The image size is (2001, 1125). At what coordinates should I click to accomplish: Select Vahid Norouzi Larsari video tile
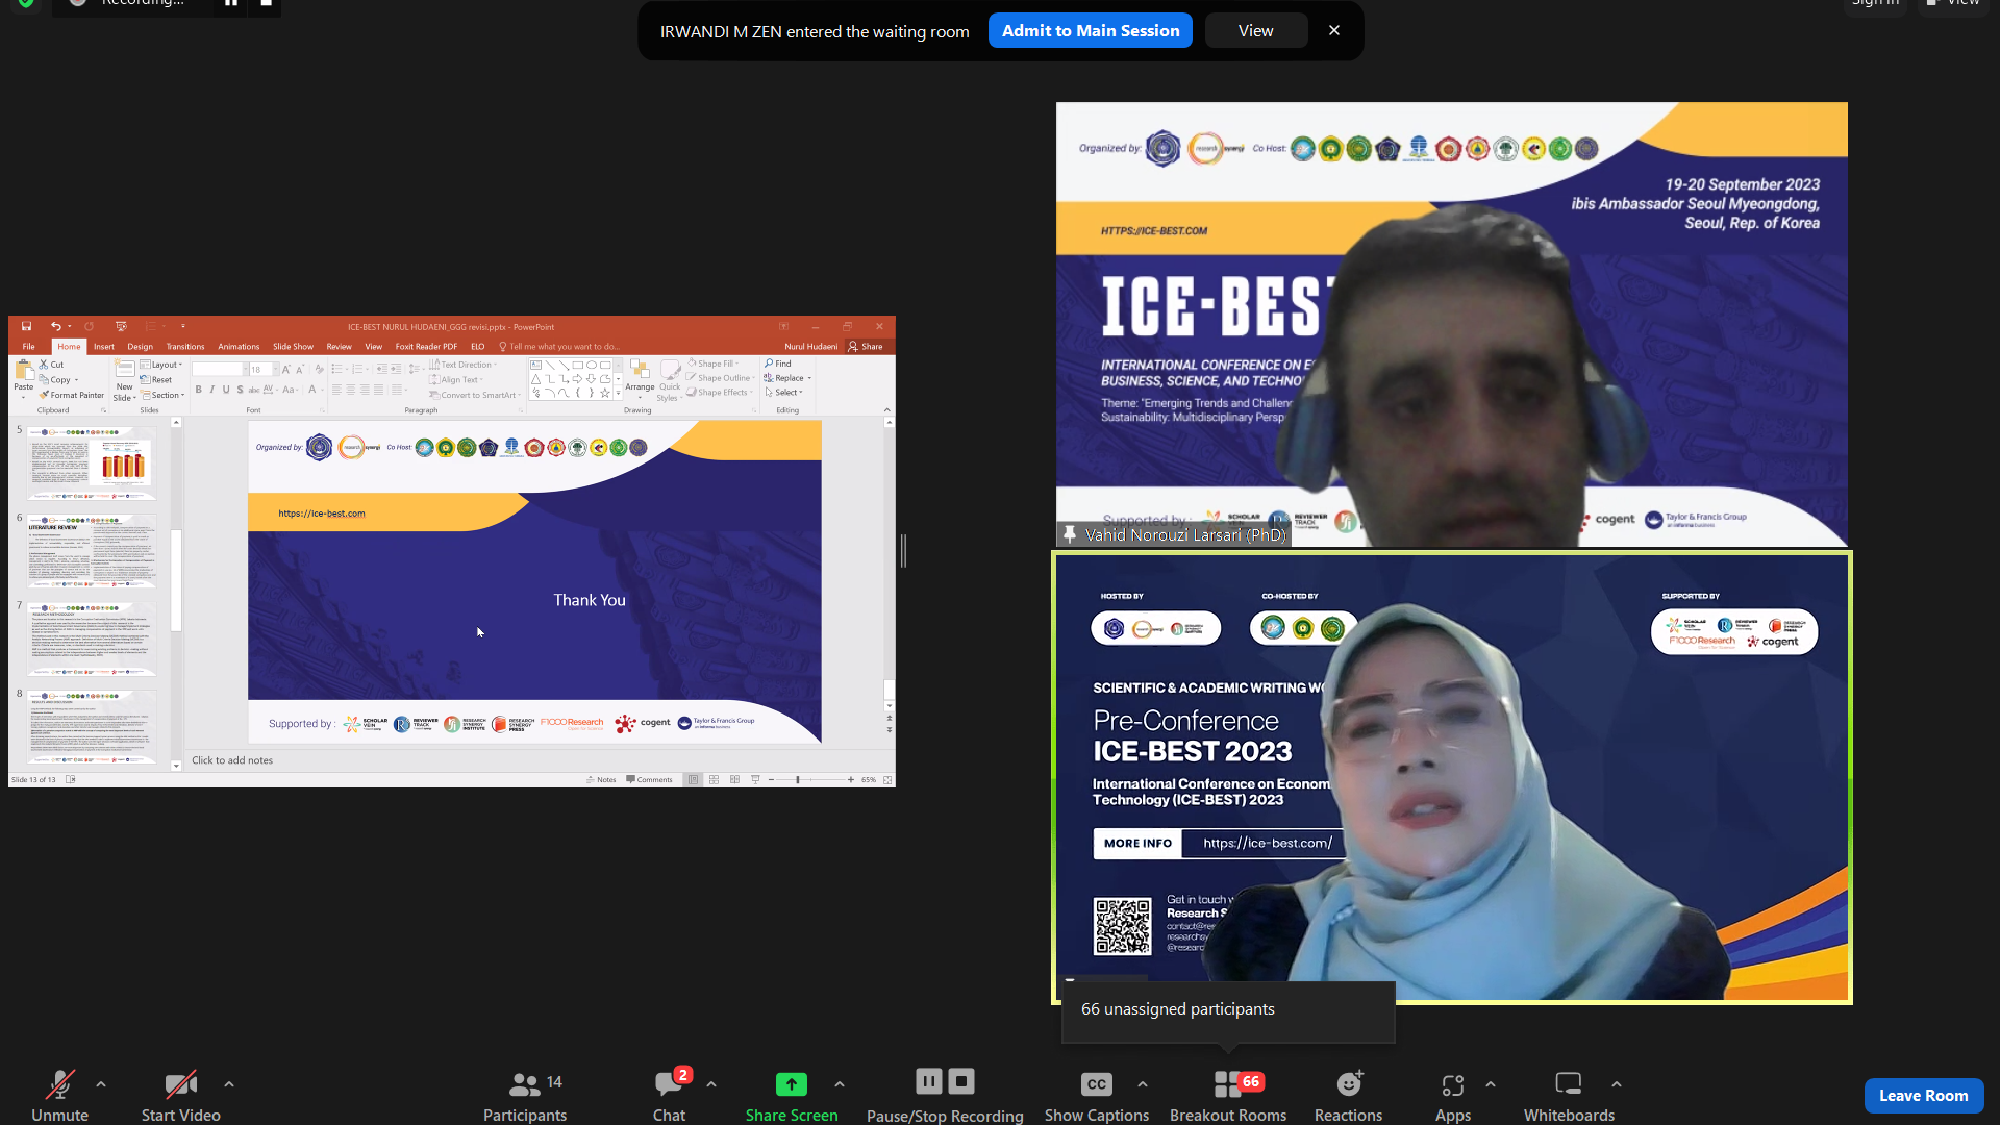1451,324
